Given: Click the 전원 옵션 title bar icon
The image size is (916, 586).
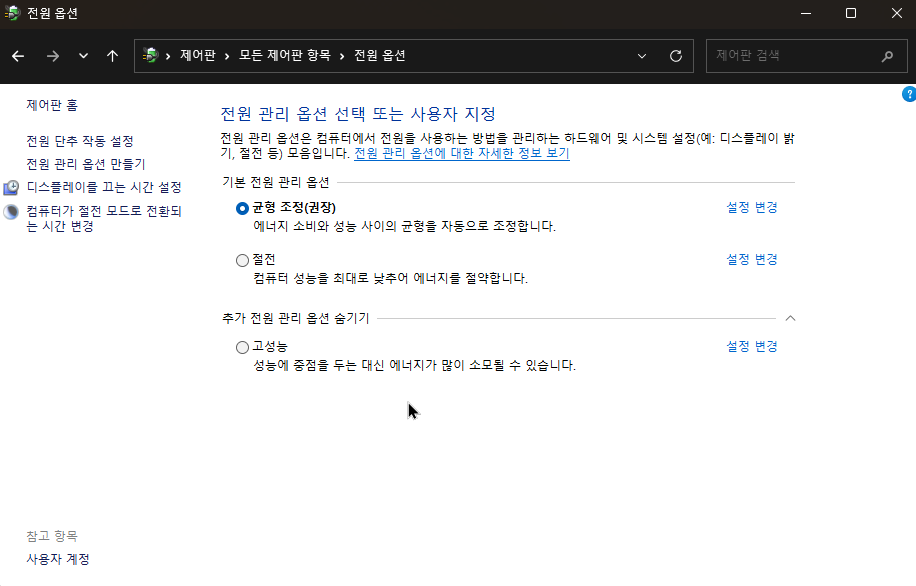Looking at the screenshot, I should pyautogui.click(x=12, y=13).
